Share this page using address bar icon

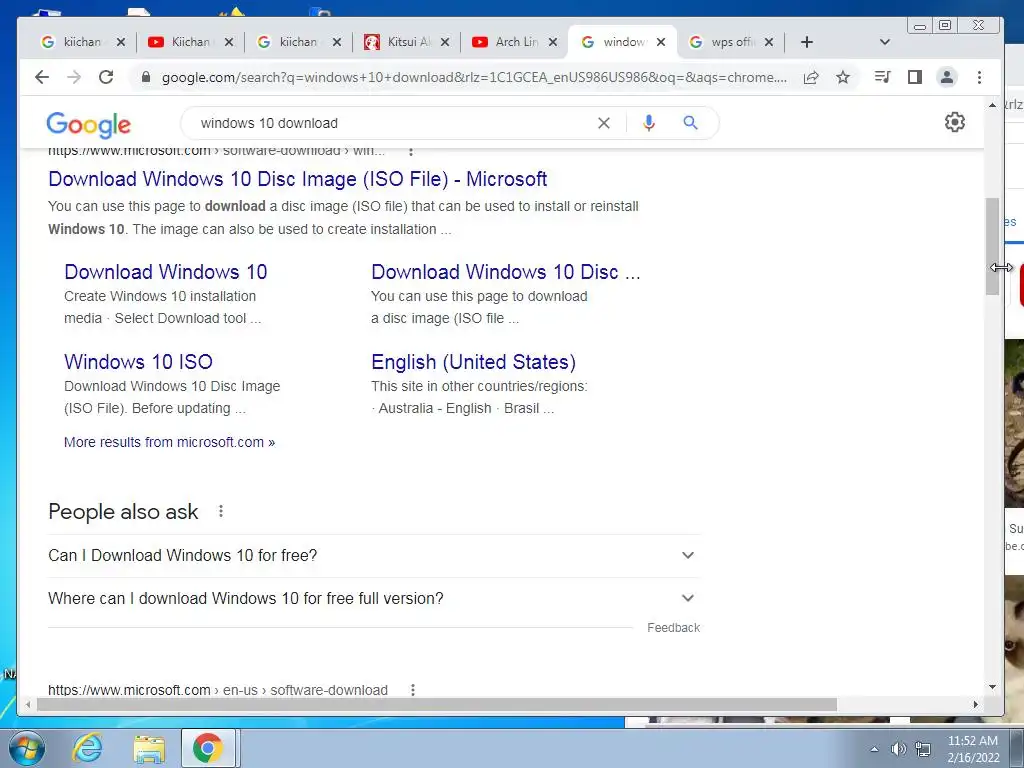pyautogui.click(x=811, y=78)
